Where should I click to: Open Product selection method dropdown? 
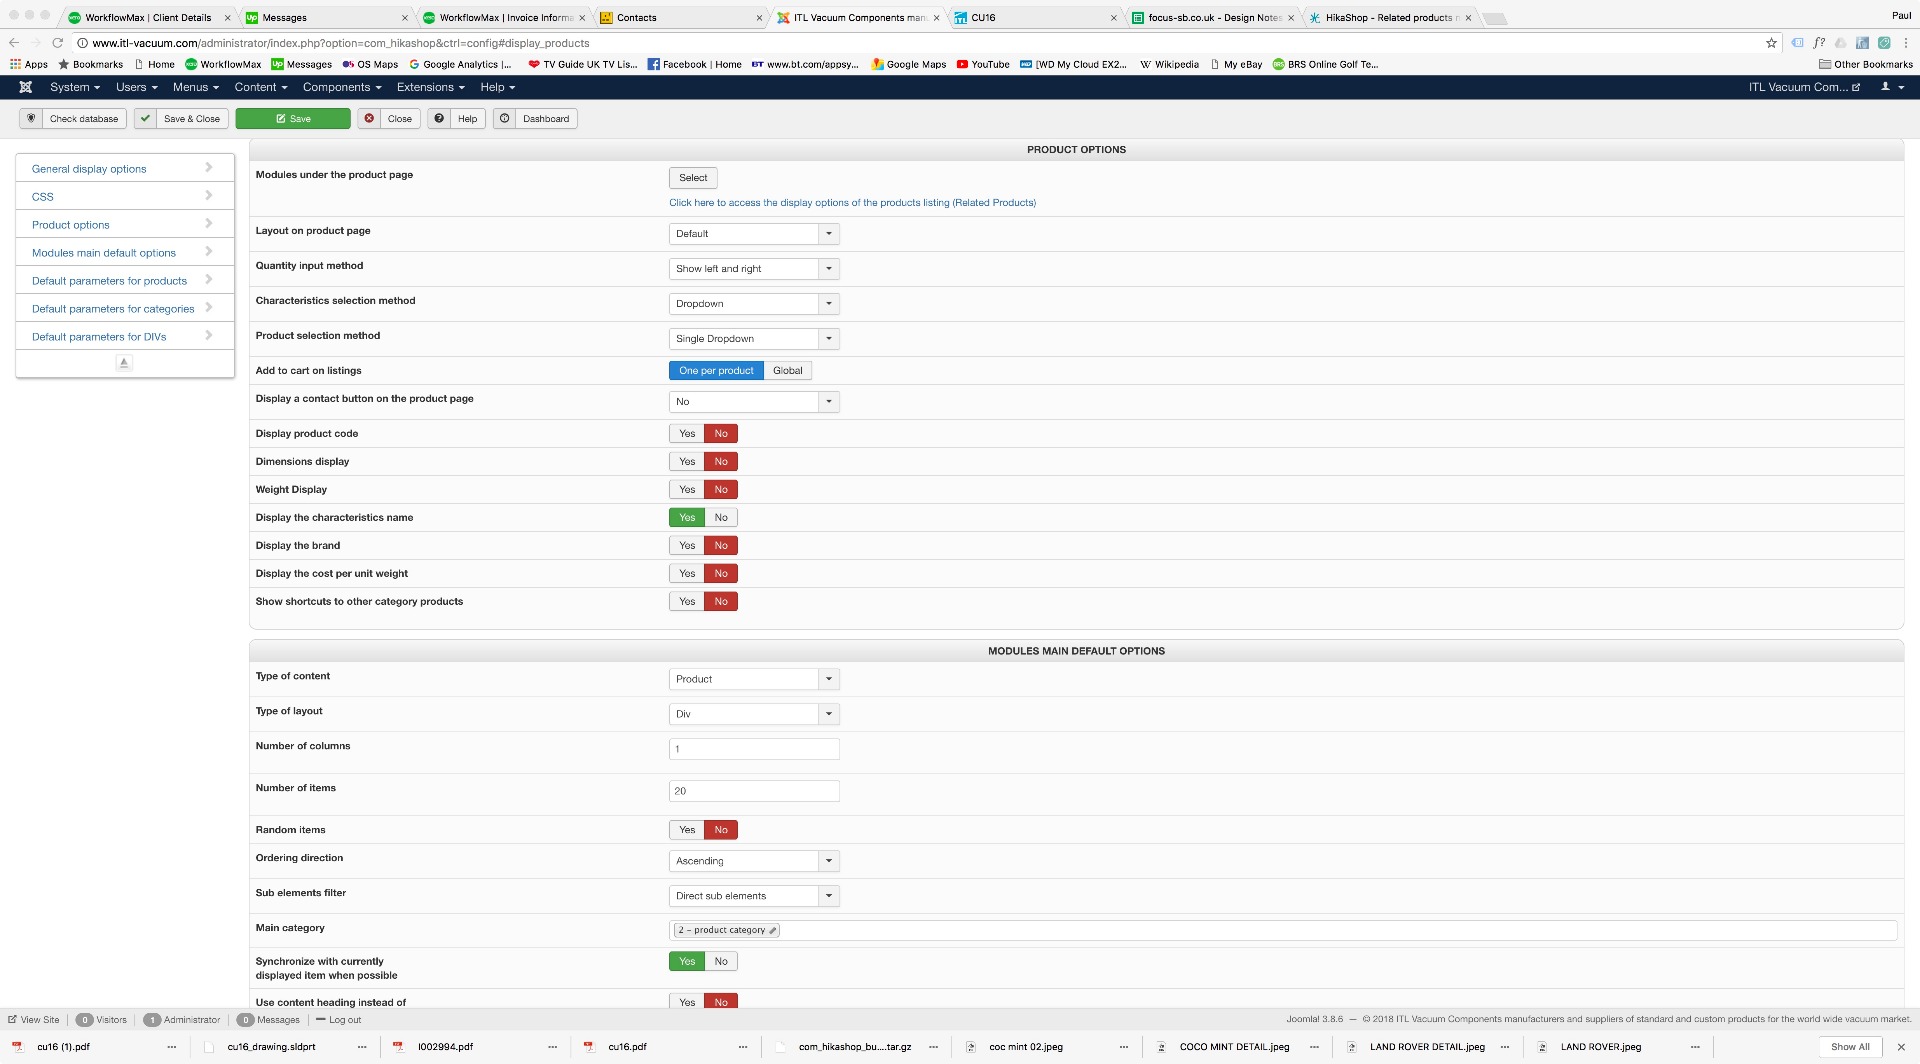tap(754, 339)
